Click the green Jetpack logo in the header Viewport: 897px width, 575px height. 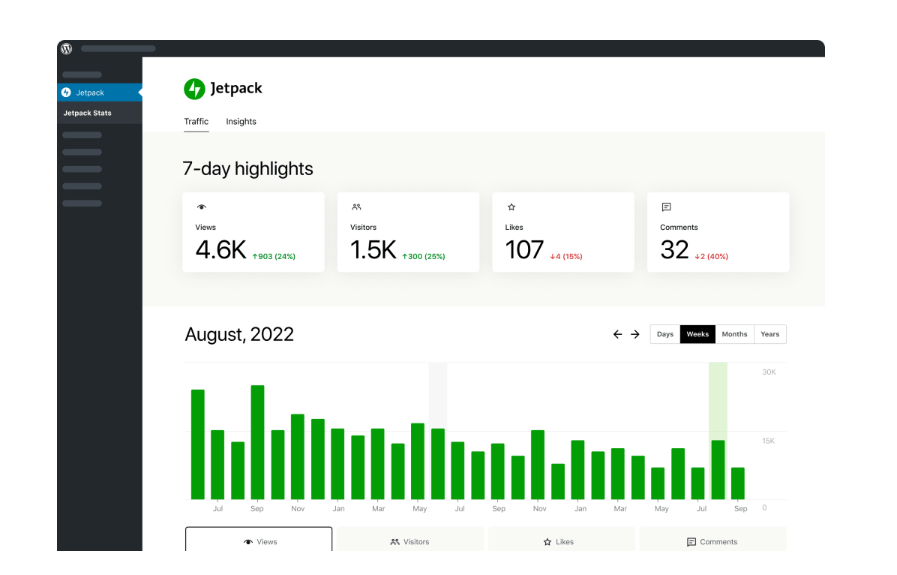pyautogui.click(x=195, y=89)
